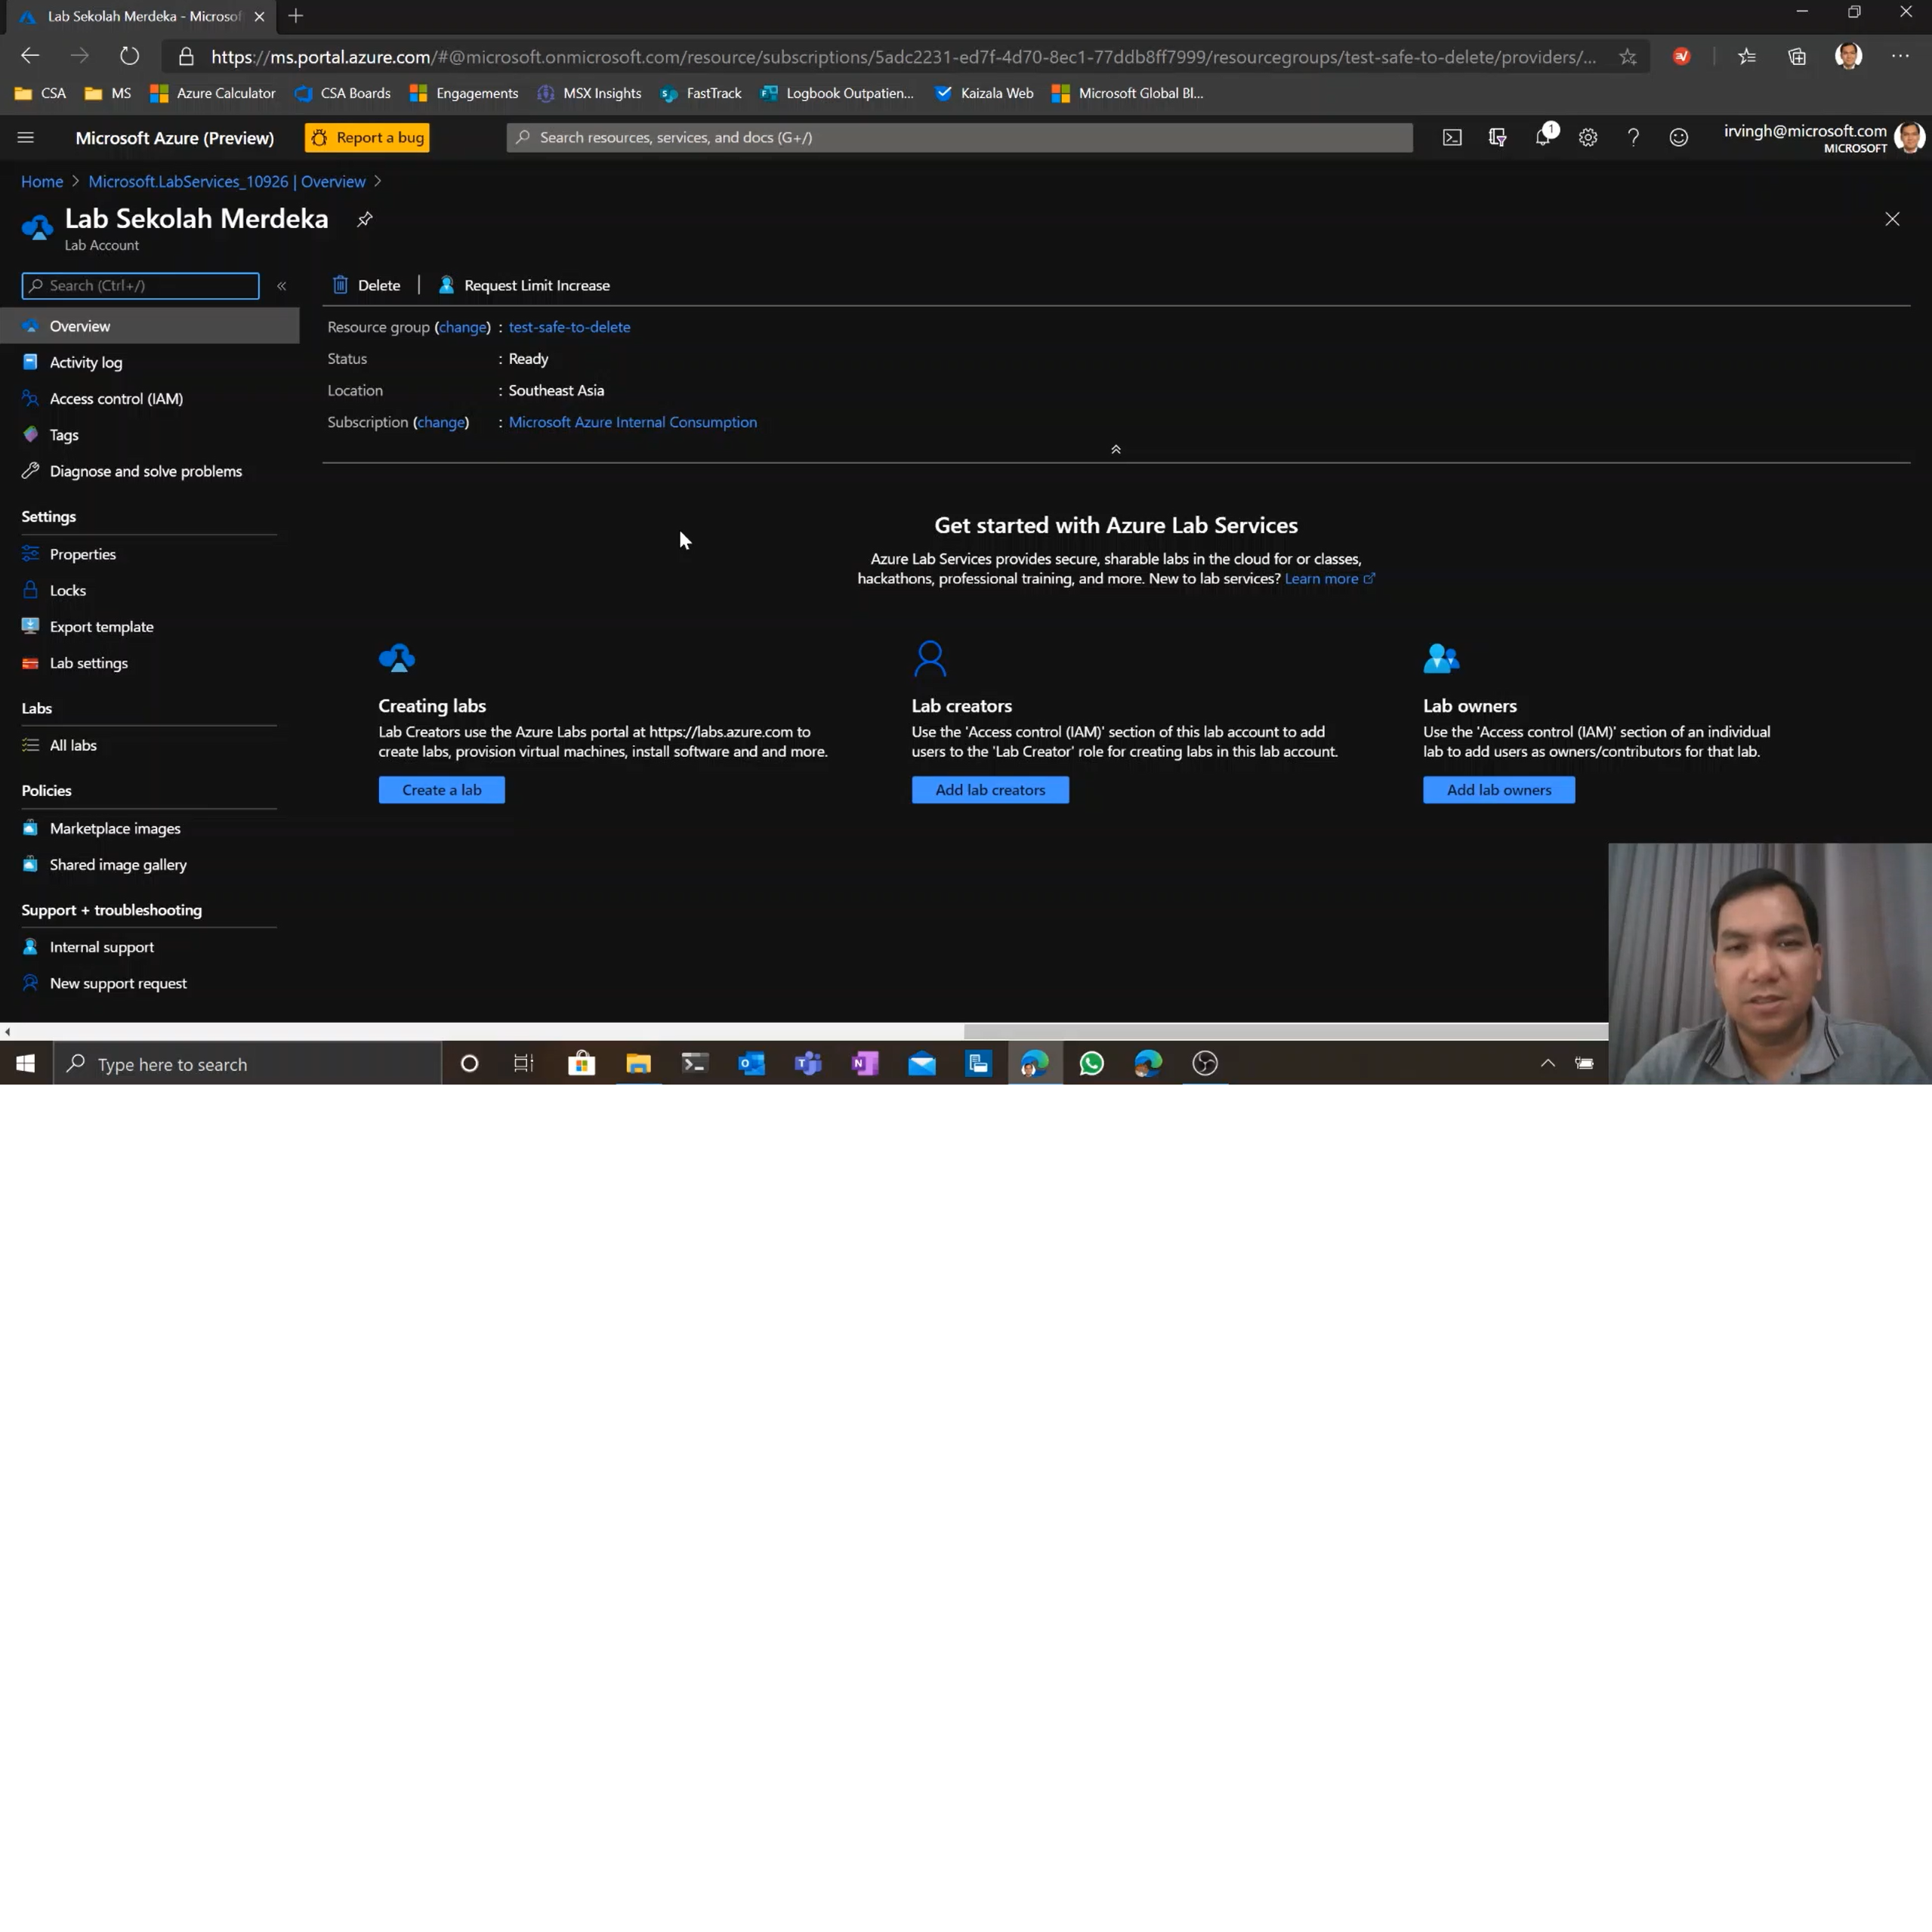Open the Kaizala Web bookmark

[984, 93]
